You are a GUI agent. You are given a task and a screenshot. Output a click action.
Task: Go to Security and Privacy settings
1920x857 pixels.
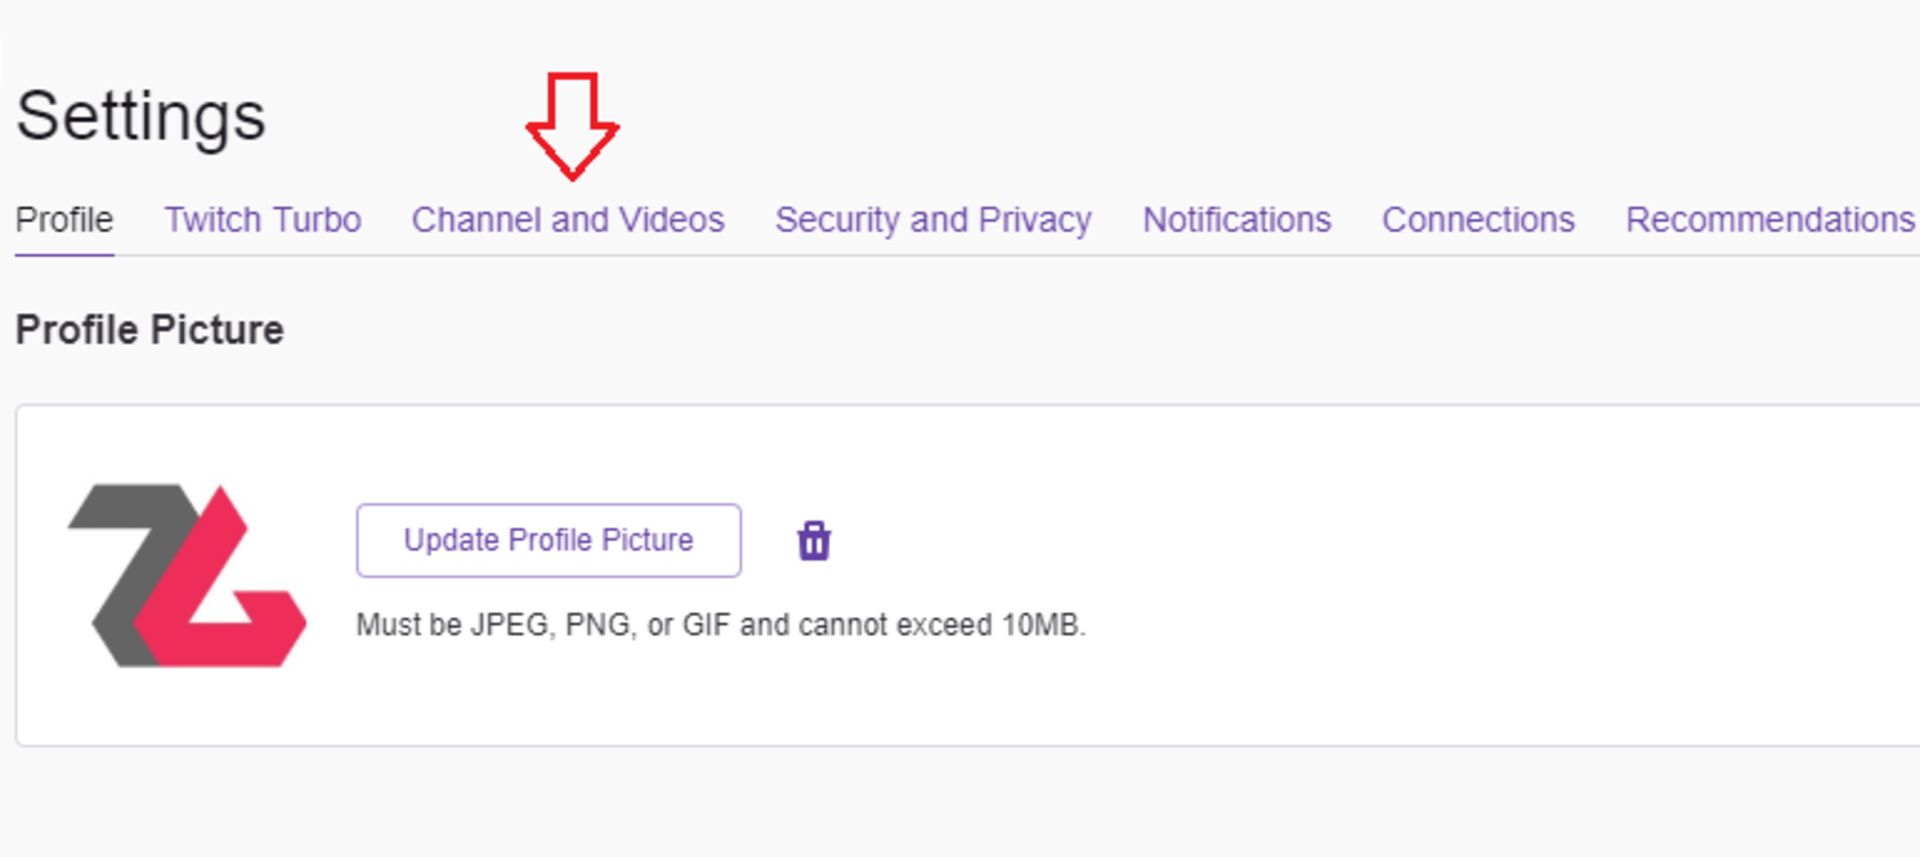coord(933,220)
